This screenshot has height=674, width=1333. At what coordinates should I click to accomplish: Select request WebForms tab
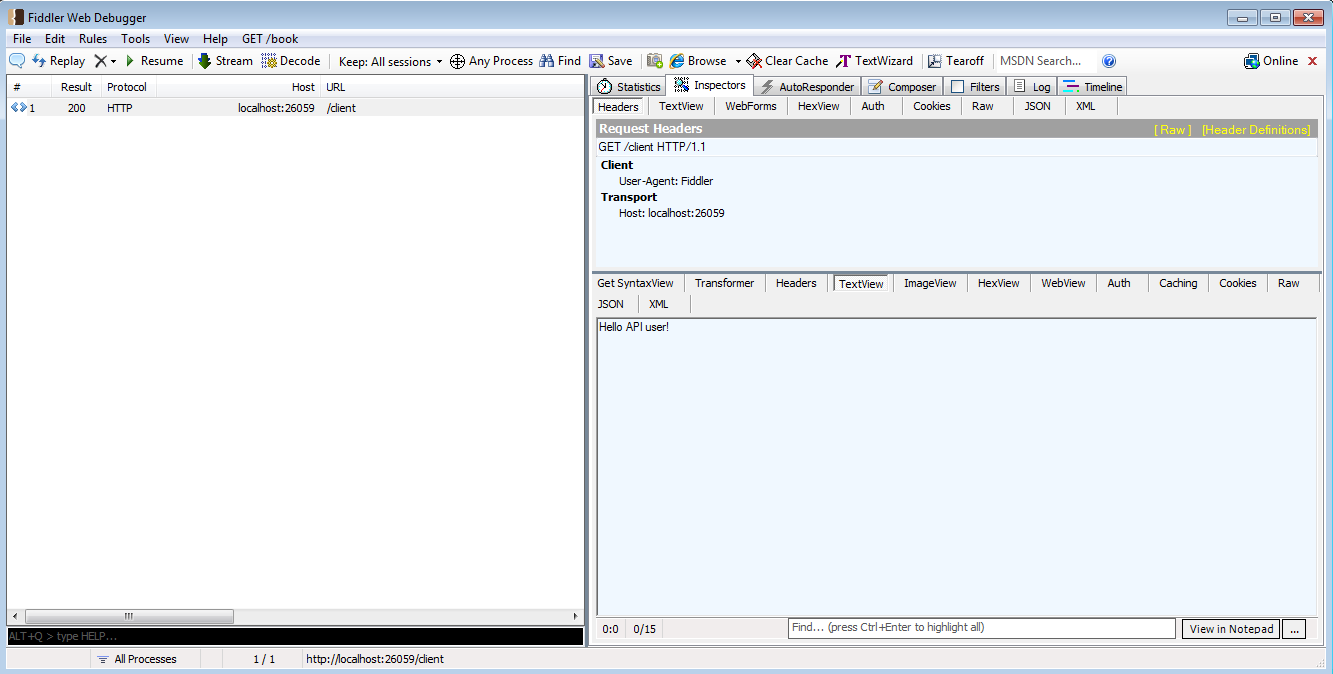pyautogui.click(x=751, y=106)
